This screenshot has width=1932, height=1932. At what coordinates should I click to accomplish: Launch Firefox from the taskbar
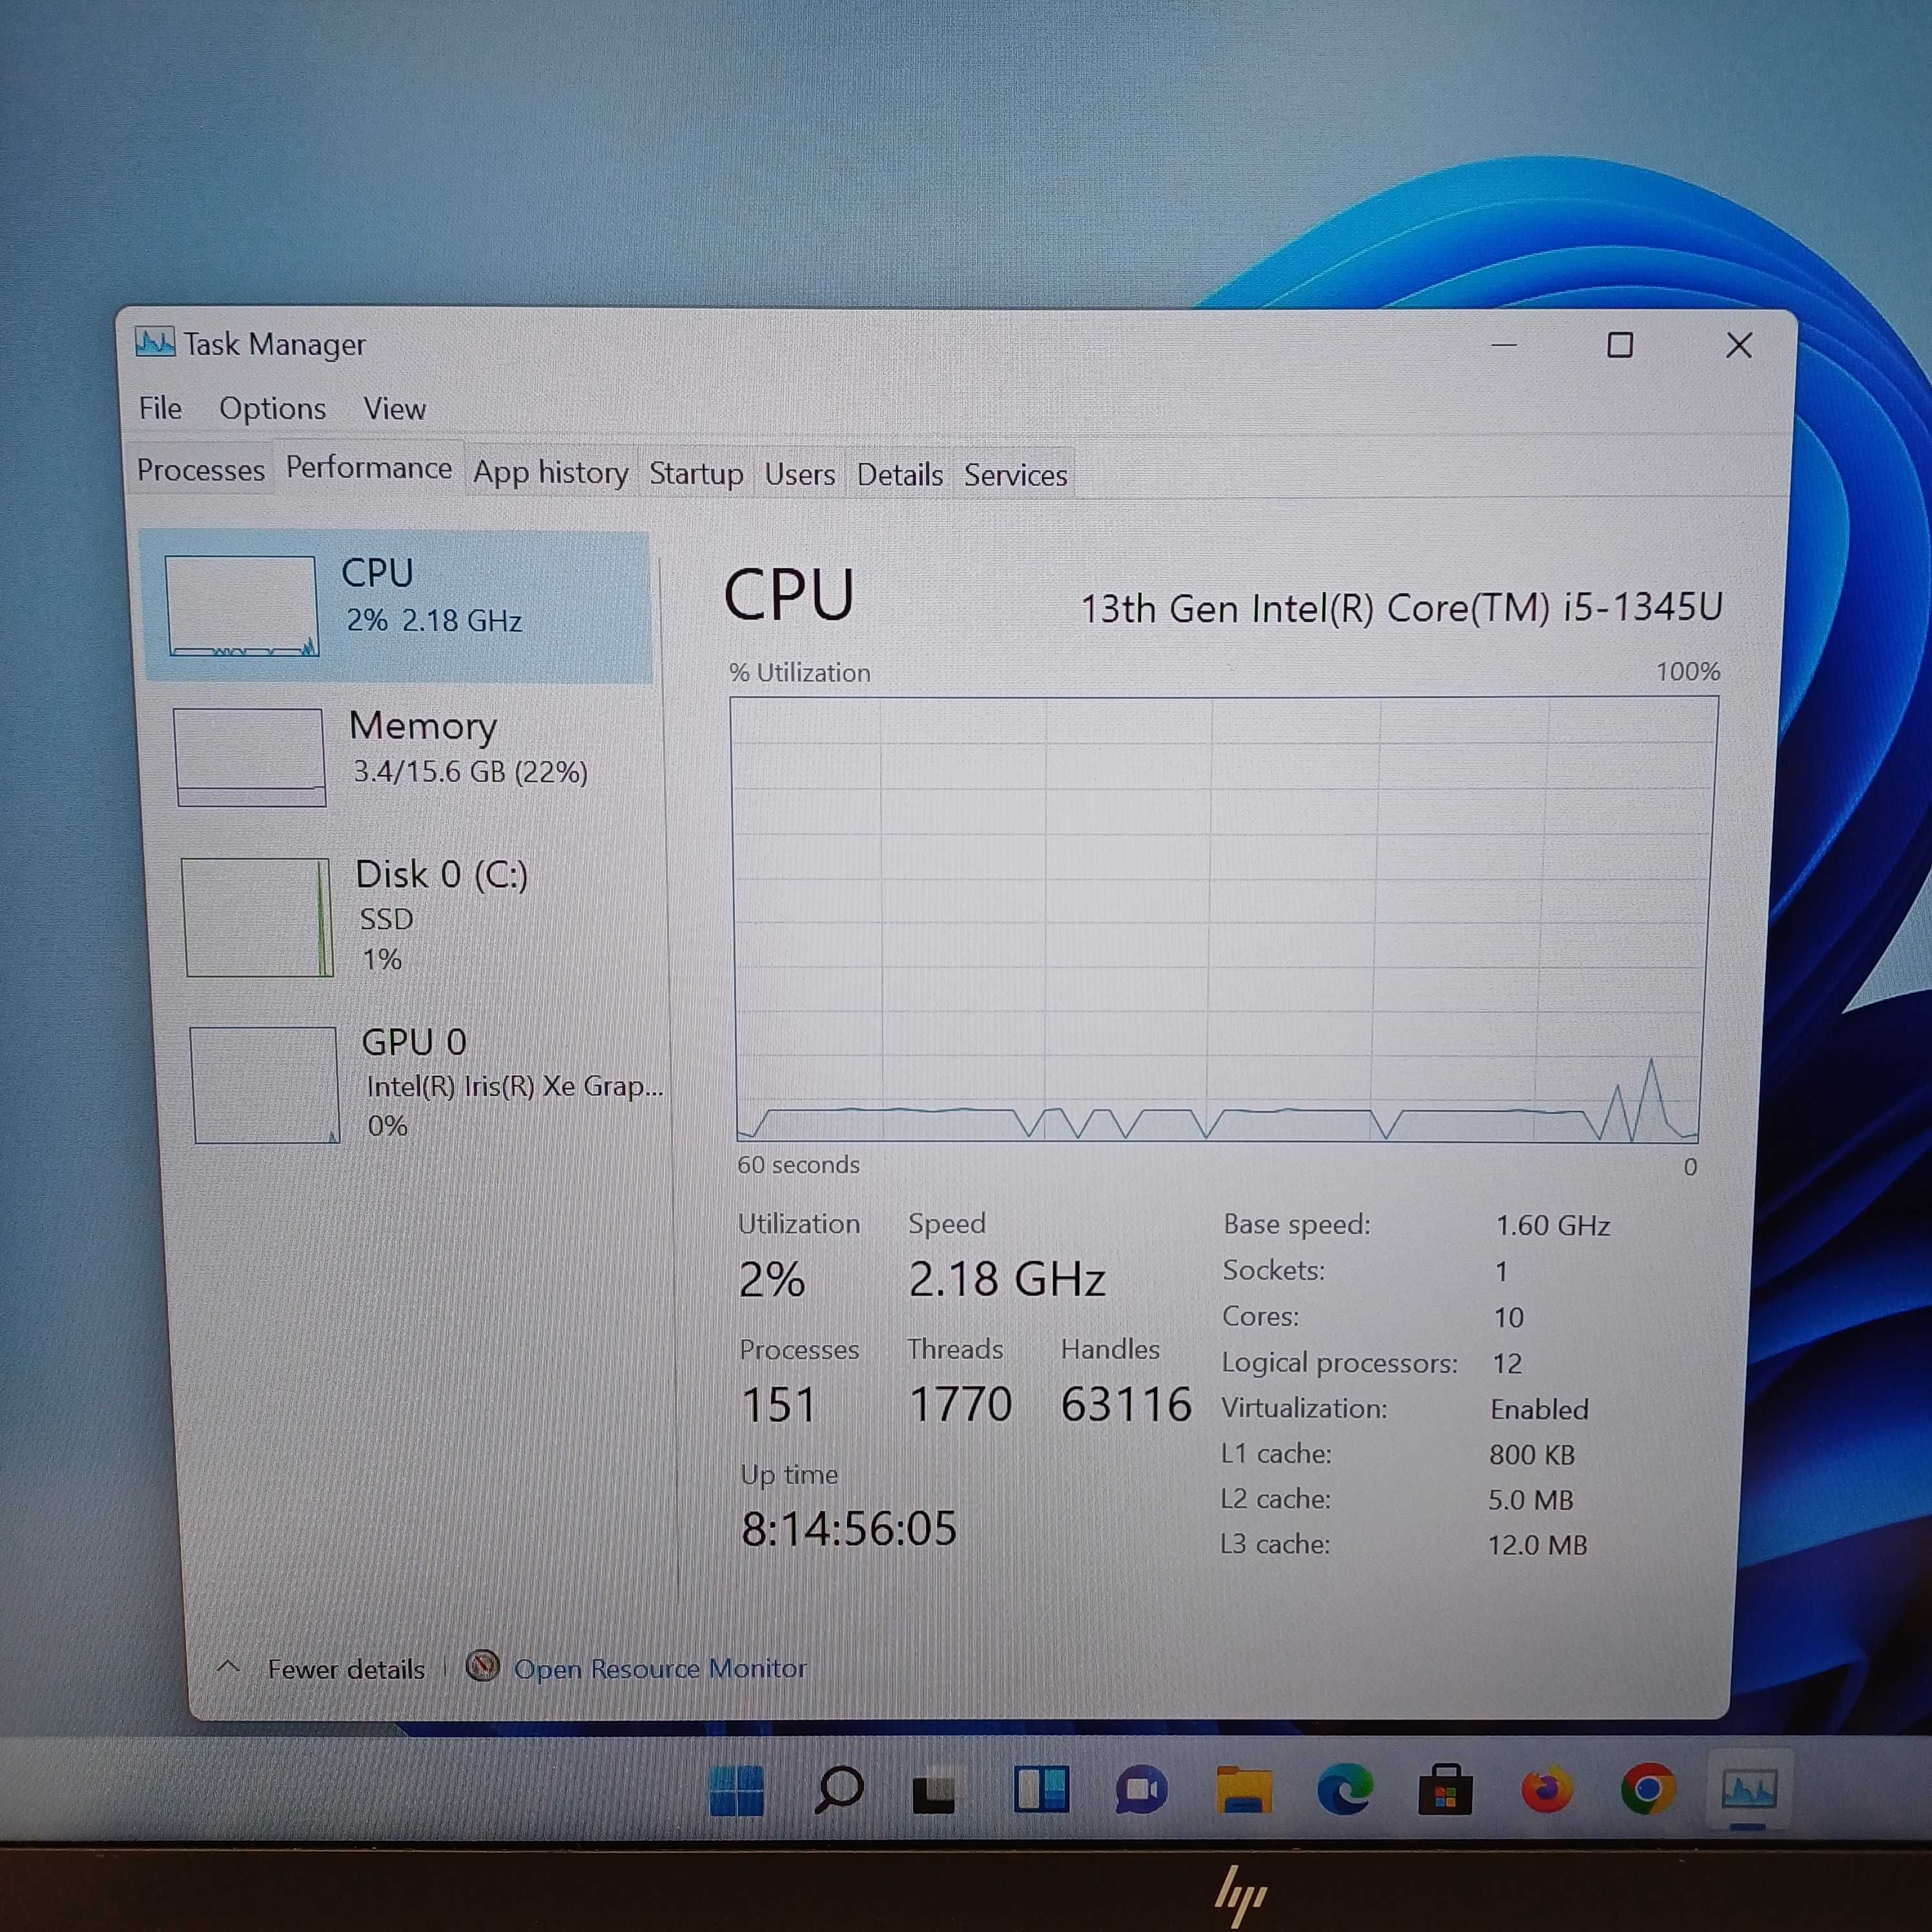click(1547, 1790)
